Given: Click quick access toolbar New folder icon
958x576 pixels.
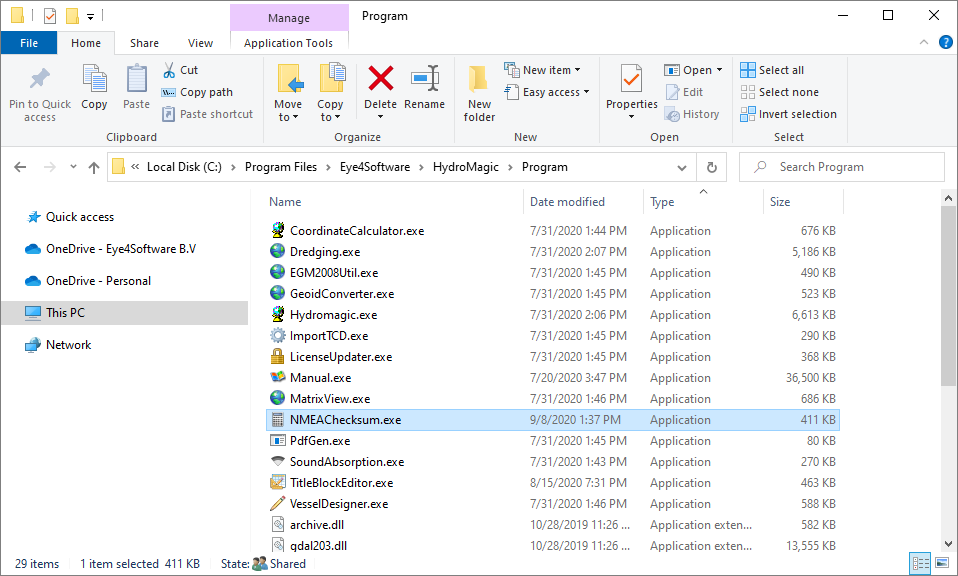Looking at the screenshot, I should 72,16.
